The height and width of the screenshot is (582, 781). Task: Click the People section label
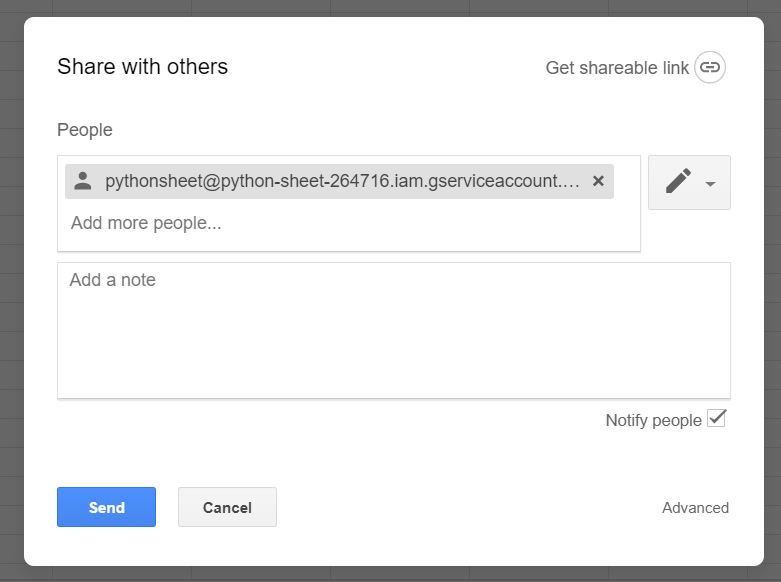pos(85,130)
